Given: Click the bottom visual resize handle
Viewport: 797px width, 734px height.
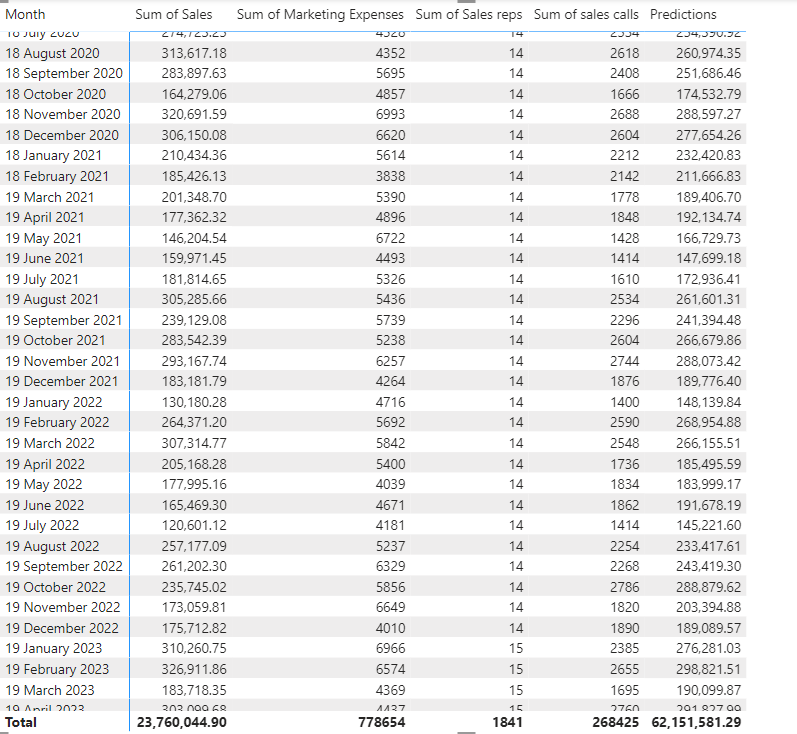Looking at the screenshot, I should click(x=466, y=732).
